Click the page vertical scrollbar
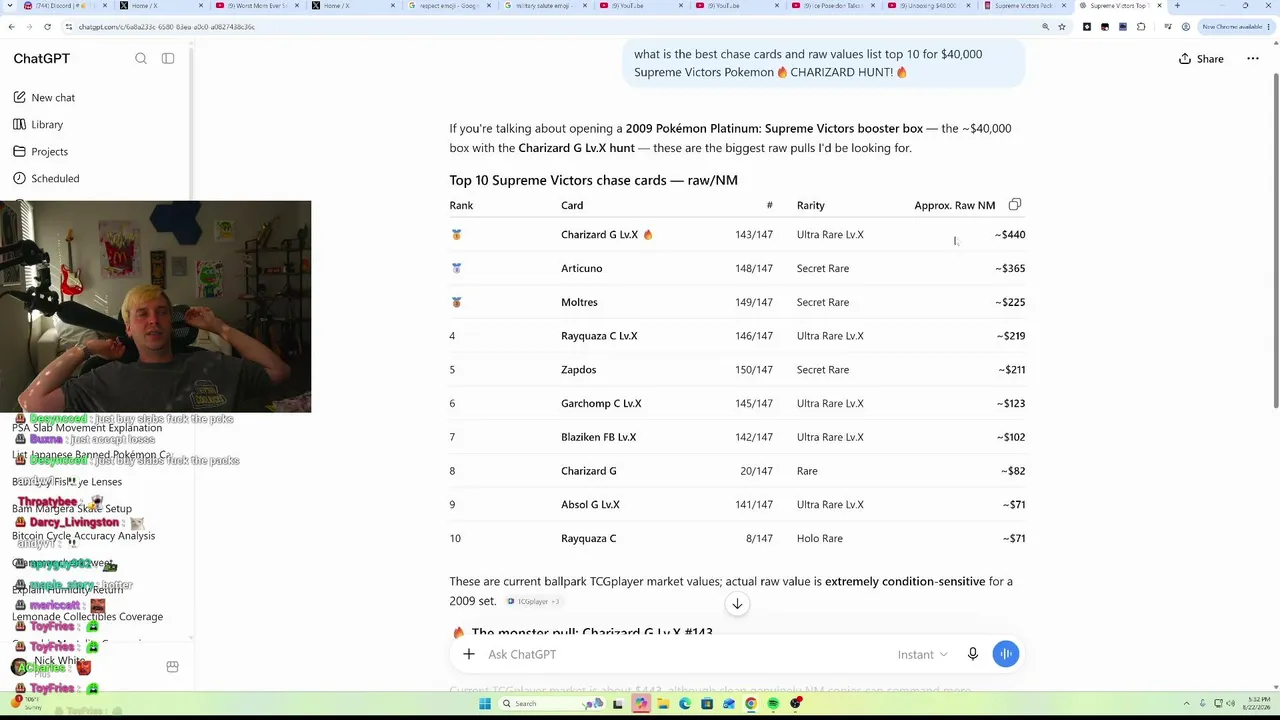The width and height of the screenshot is (1280, 720). pos(1275,240)
